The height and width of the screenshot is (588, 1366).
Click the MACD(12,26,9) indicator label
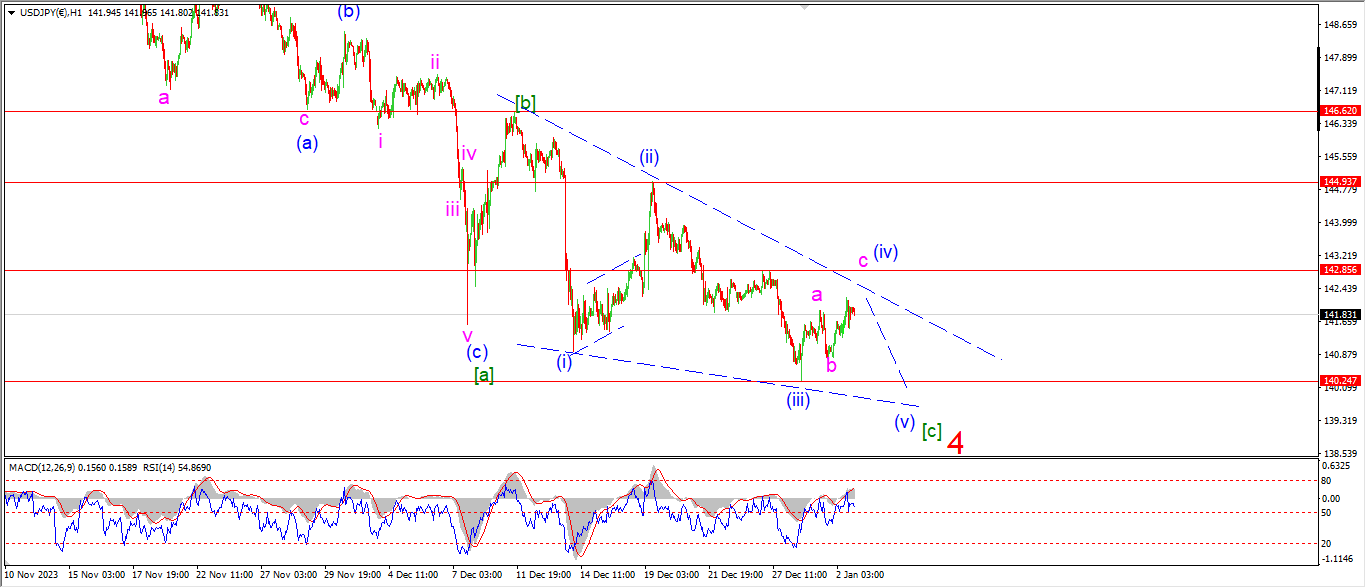coord(43,468)
